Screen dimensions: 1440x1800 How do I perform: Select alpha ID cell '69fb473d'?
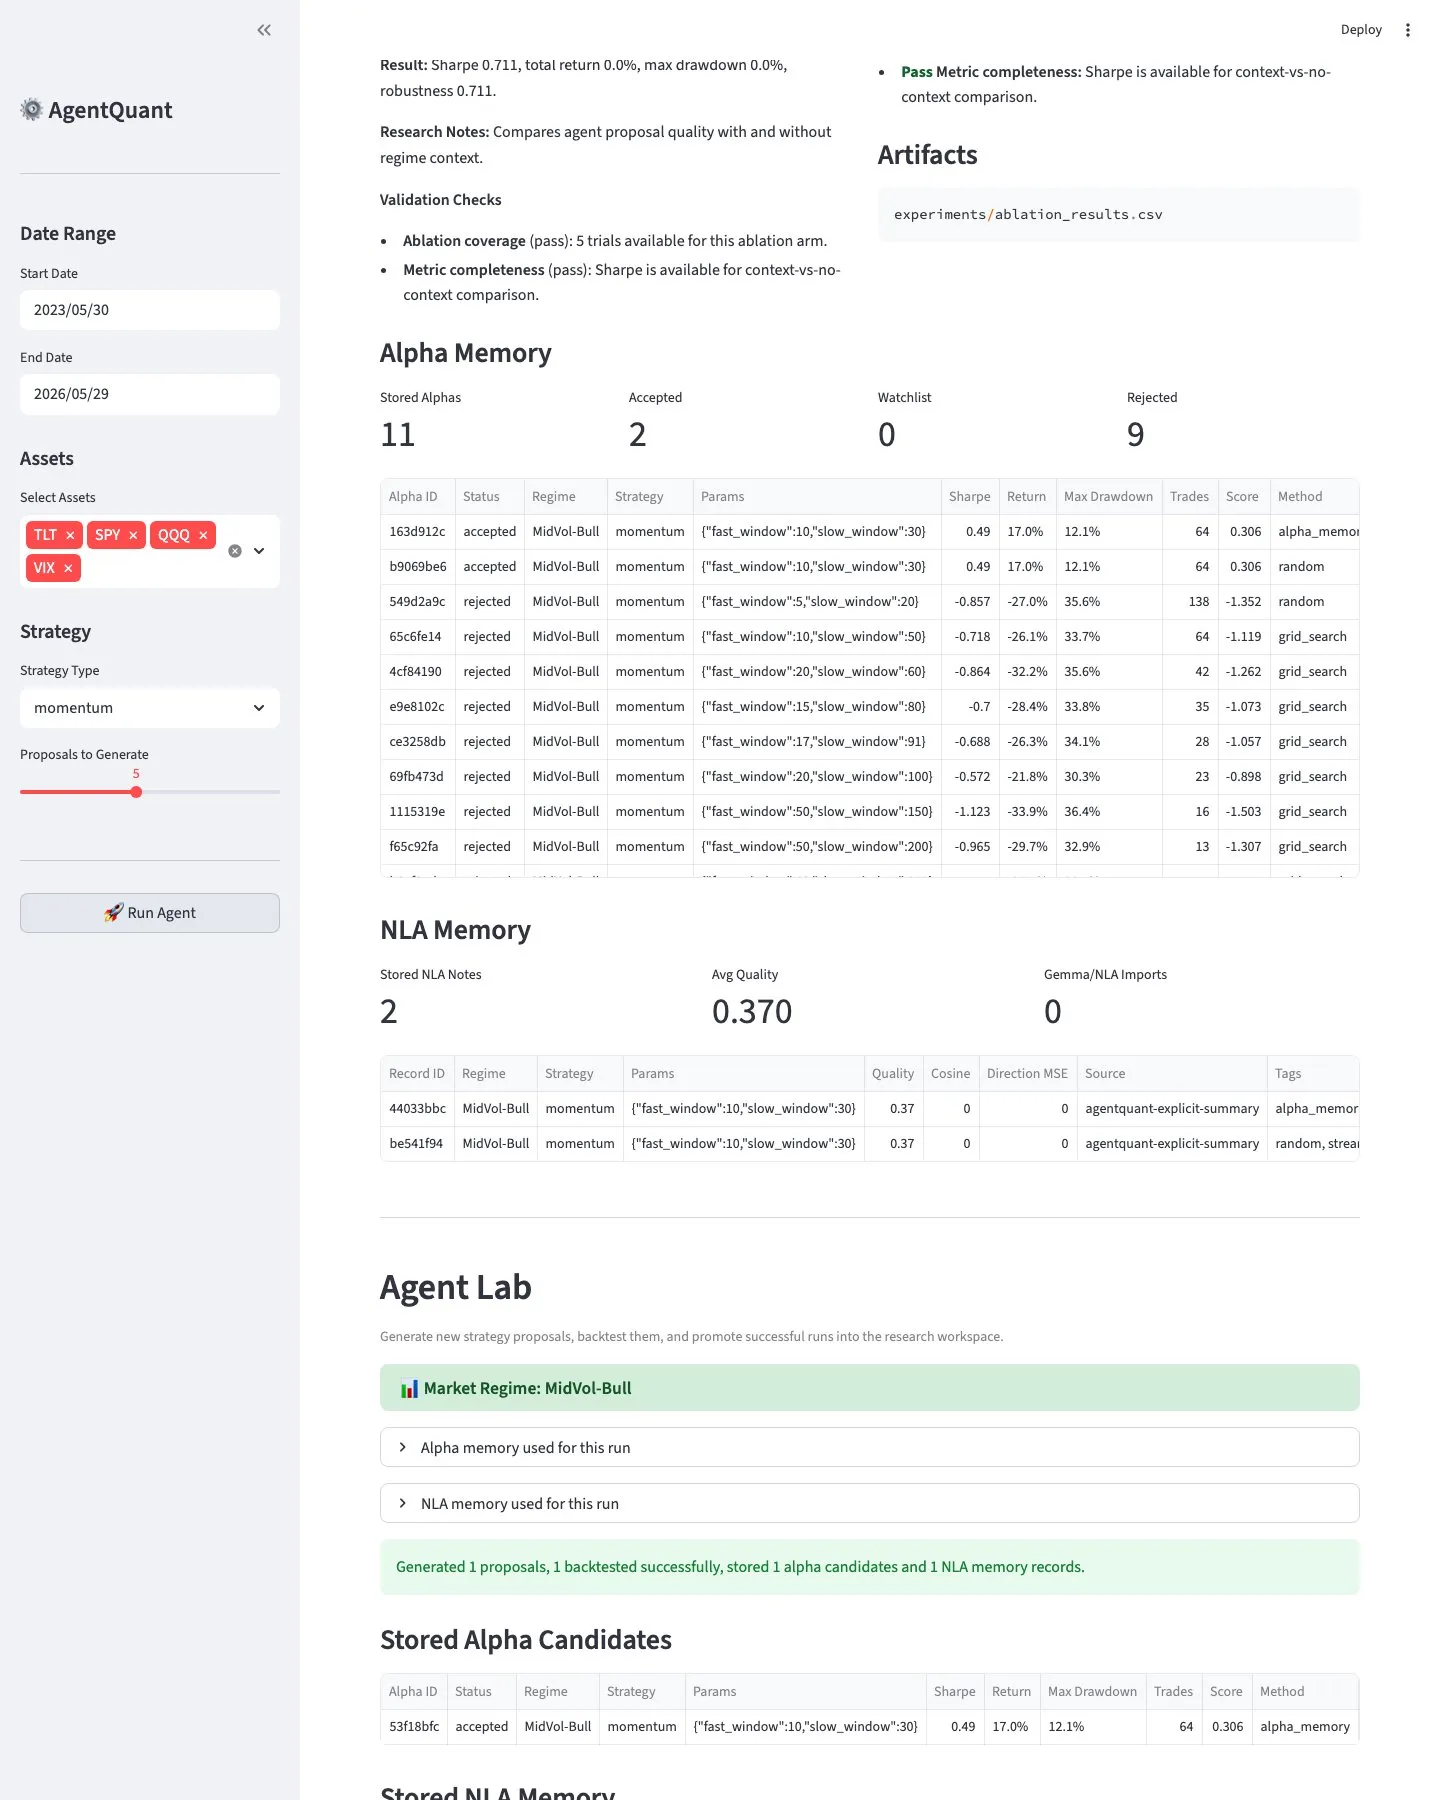[417, 777]
